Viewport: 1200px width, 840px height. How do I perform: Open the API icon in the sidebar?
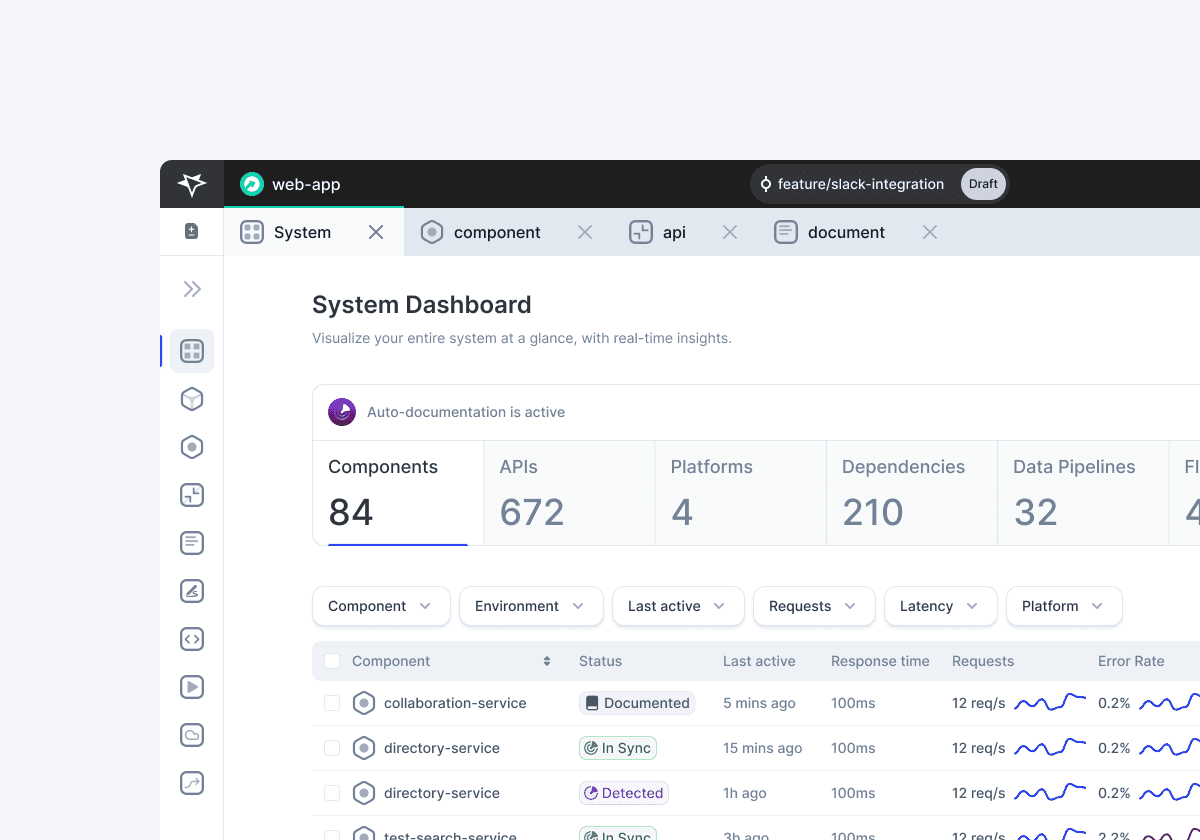(x=192, y=495)
